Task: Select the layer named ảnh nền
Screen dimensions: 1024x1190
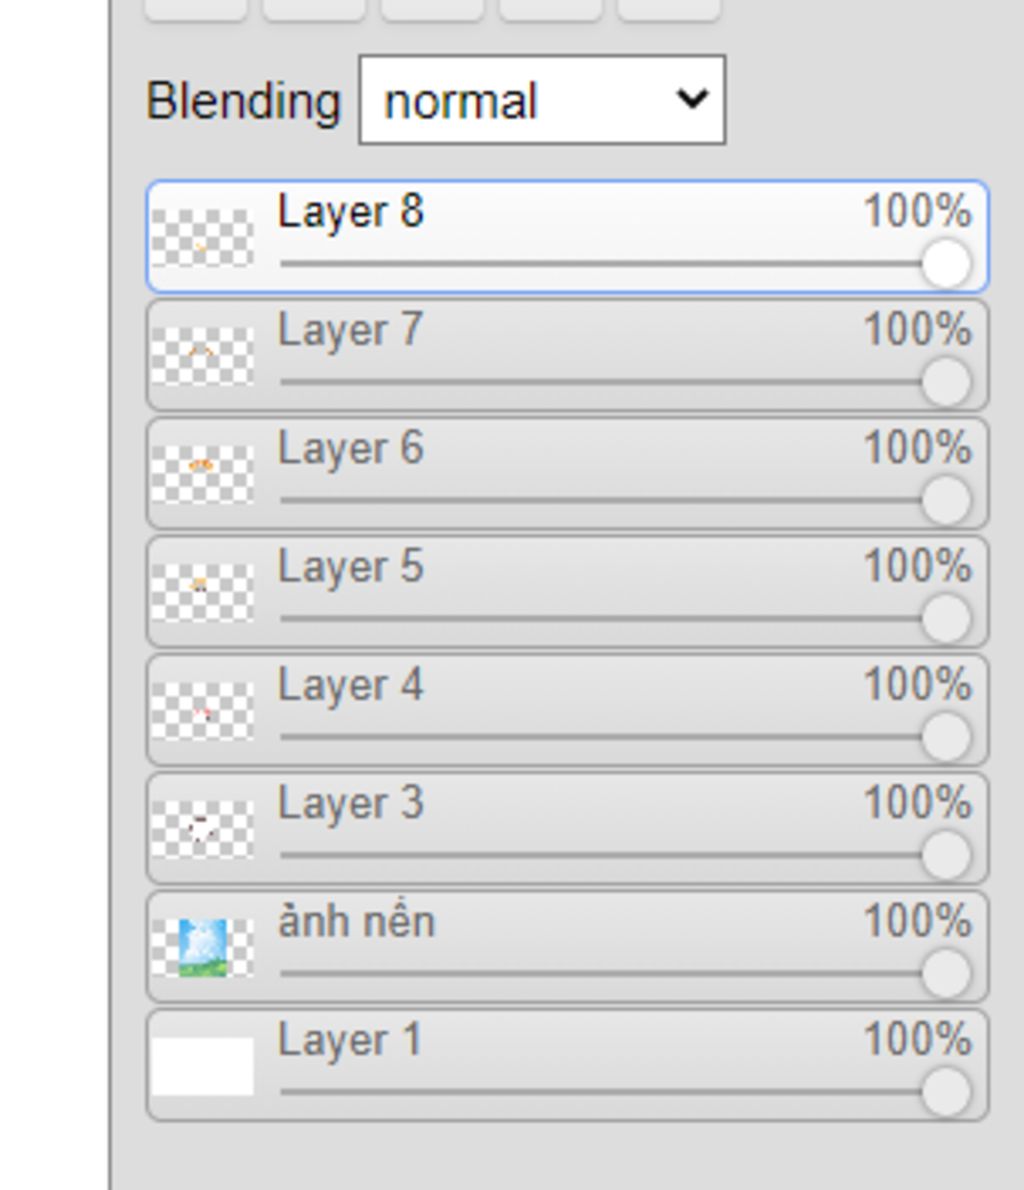Action: tap(356, 922)
